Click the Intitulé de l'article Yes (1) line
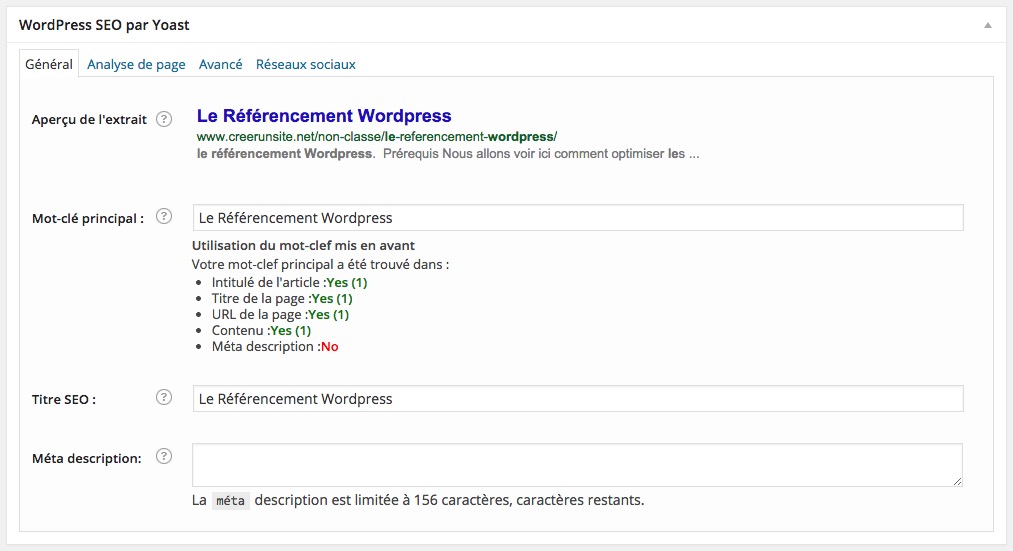Image resolution: width=1013 pixels, height=551 pixels. point(289,282)
